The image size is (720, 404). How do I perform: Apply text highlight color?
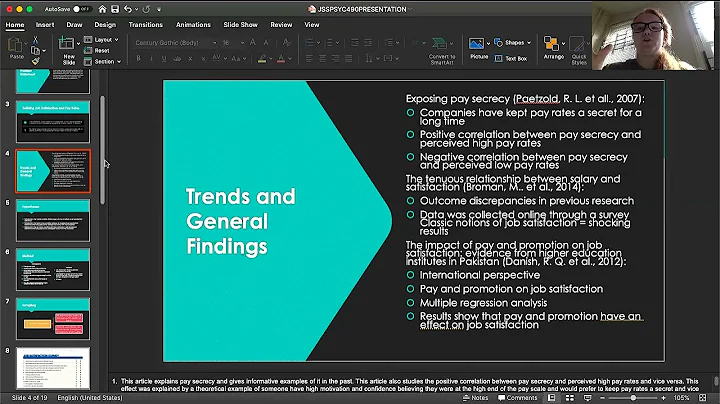(262, 59)
